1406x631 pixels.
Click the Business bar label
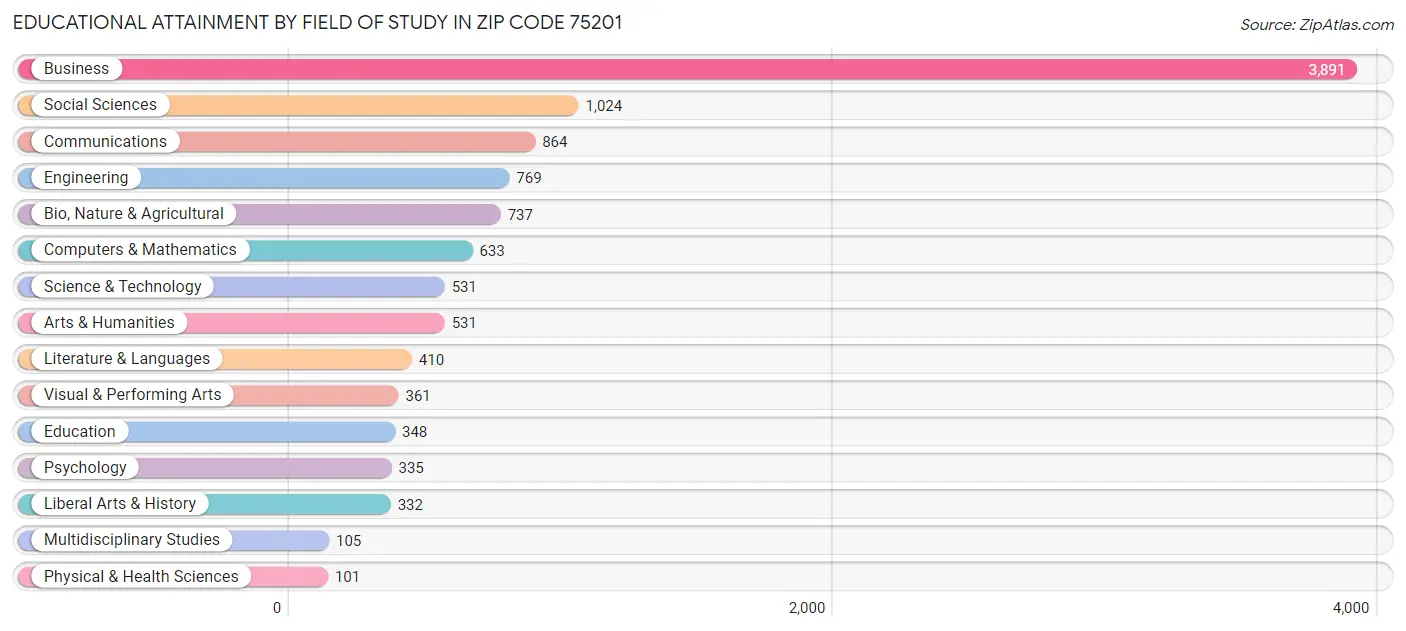click(x=76, y=69)
